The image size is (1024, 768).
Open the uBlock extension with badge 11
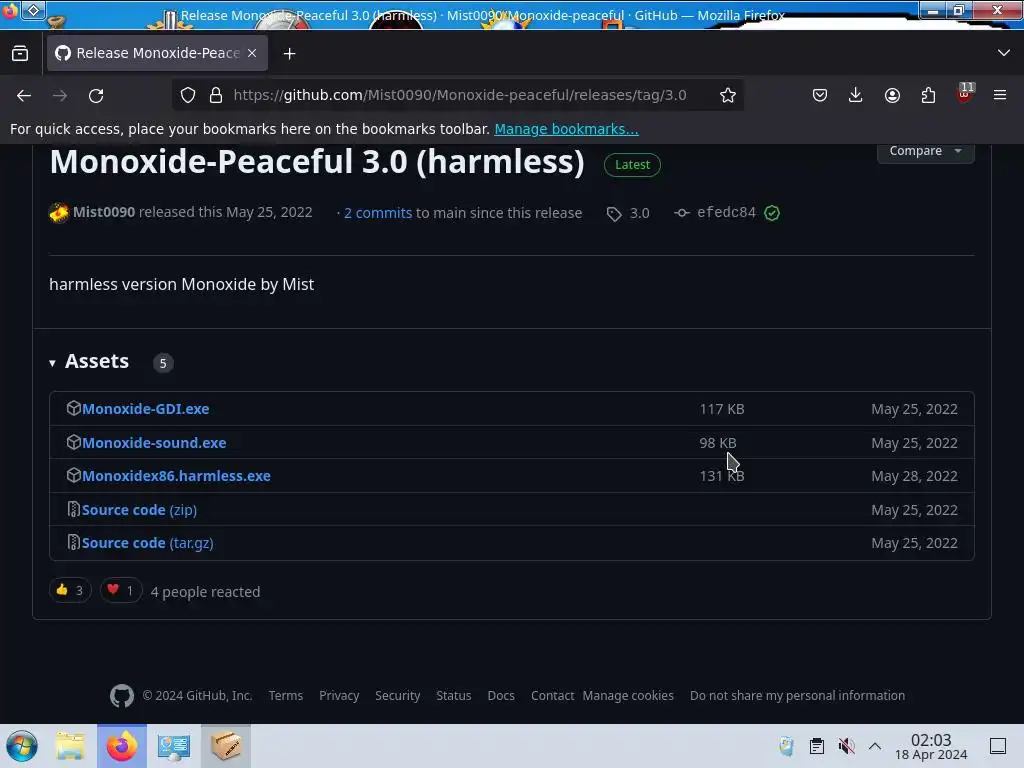point(965,93)
